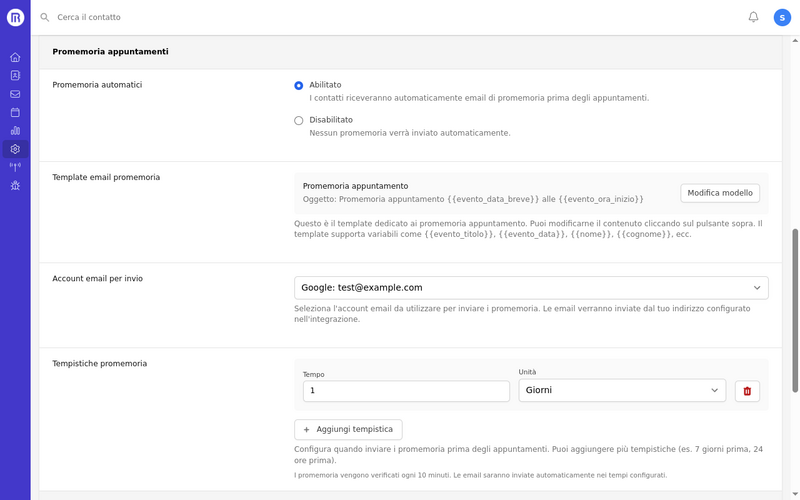Delete the reminder timing with trash icon
Screen dimensions: 800x500
point(746,391)
